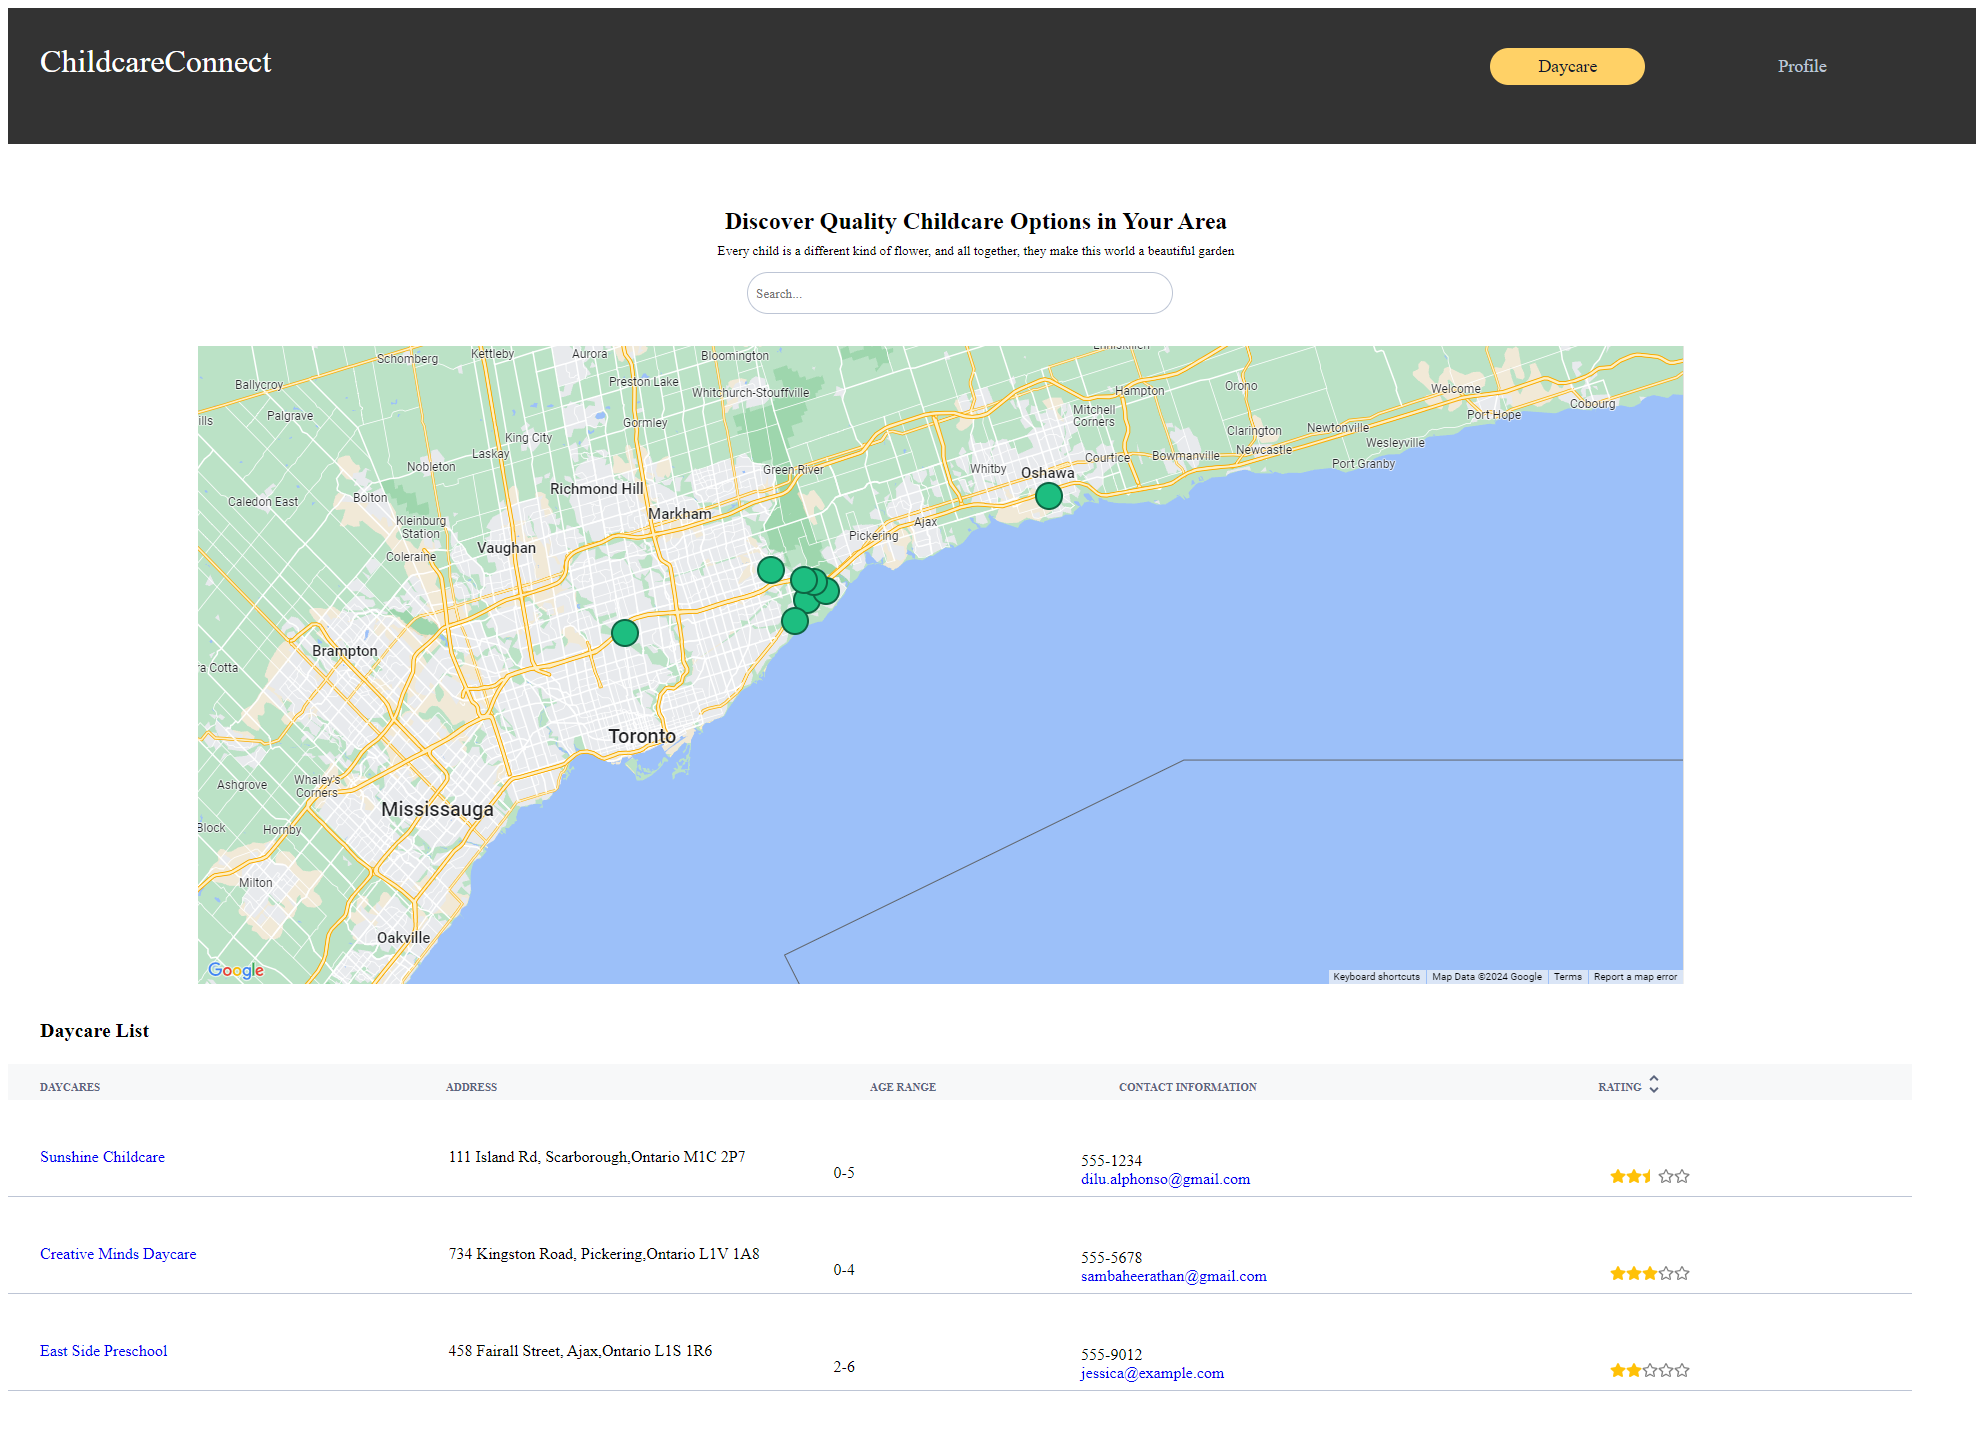Click Sunshine Childcare star rating
Screen dimensions: 1976x1437
point(1649,1176)
